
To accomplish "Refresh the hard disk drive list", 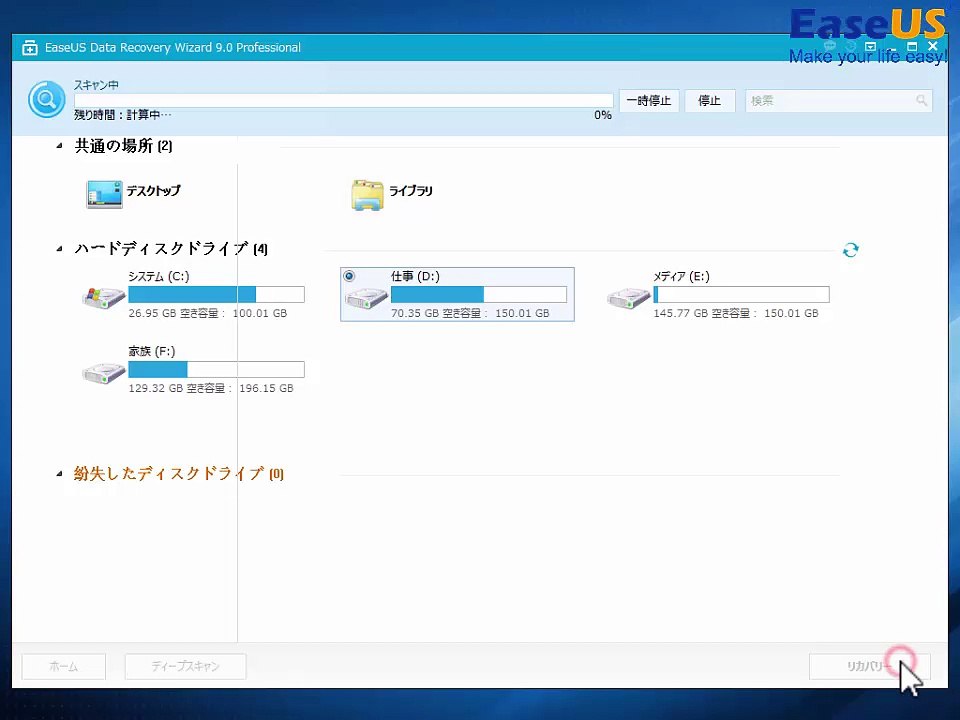I will coord(850,250).
